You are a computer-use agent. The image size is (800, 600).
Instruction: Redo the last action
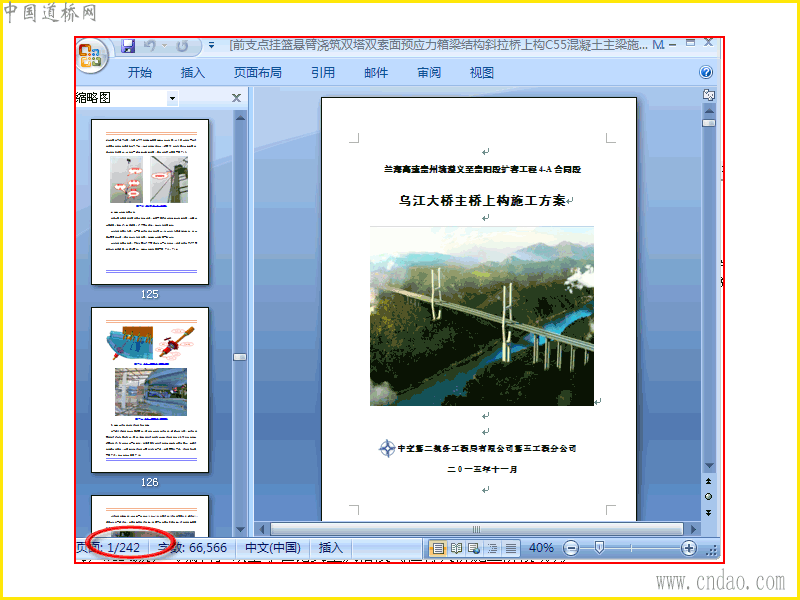(182, 46)
